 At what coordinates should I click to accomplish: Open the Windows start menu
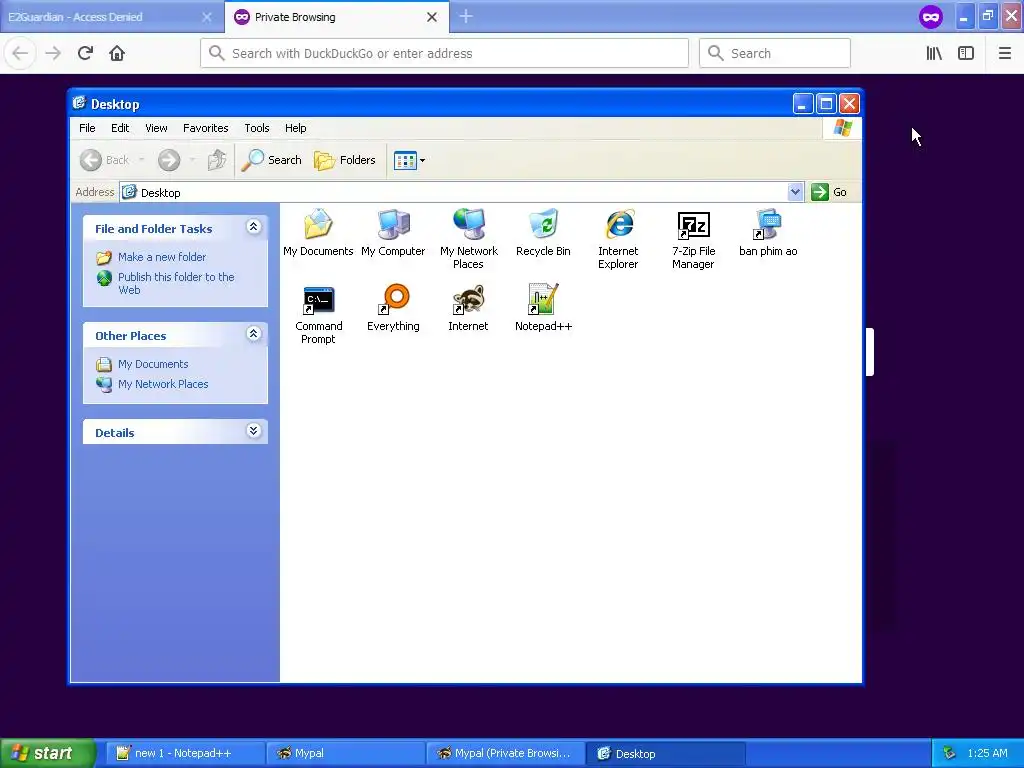tap(47, 753)
